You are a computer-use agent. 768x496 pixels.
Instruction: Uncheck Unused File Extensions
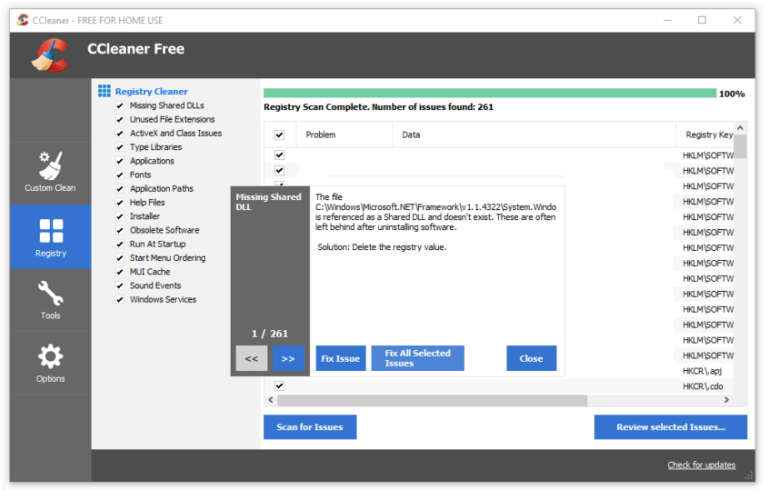[120, 119]
